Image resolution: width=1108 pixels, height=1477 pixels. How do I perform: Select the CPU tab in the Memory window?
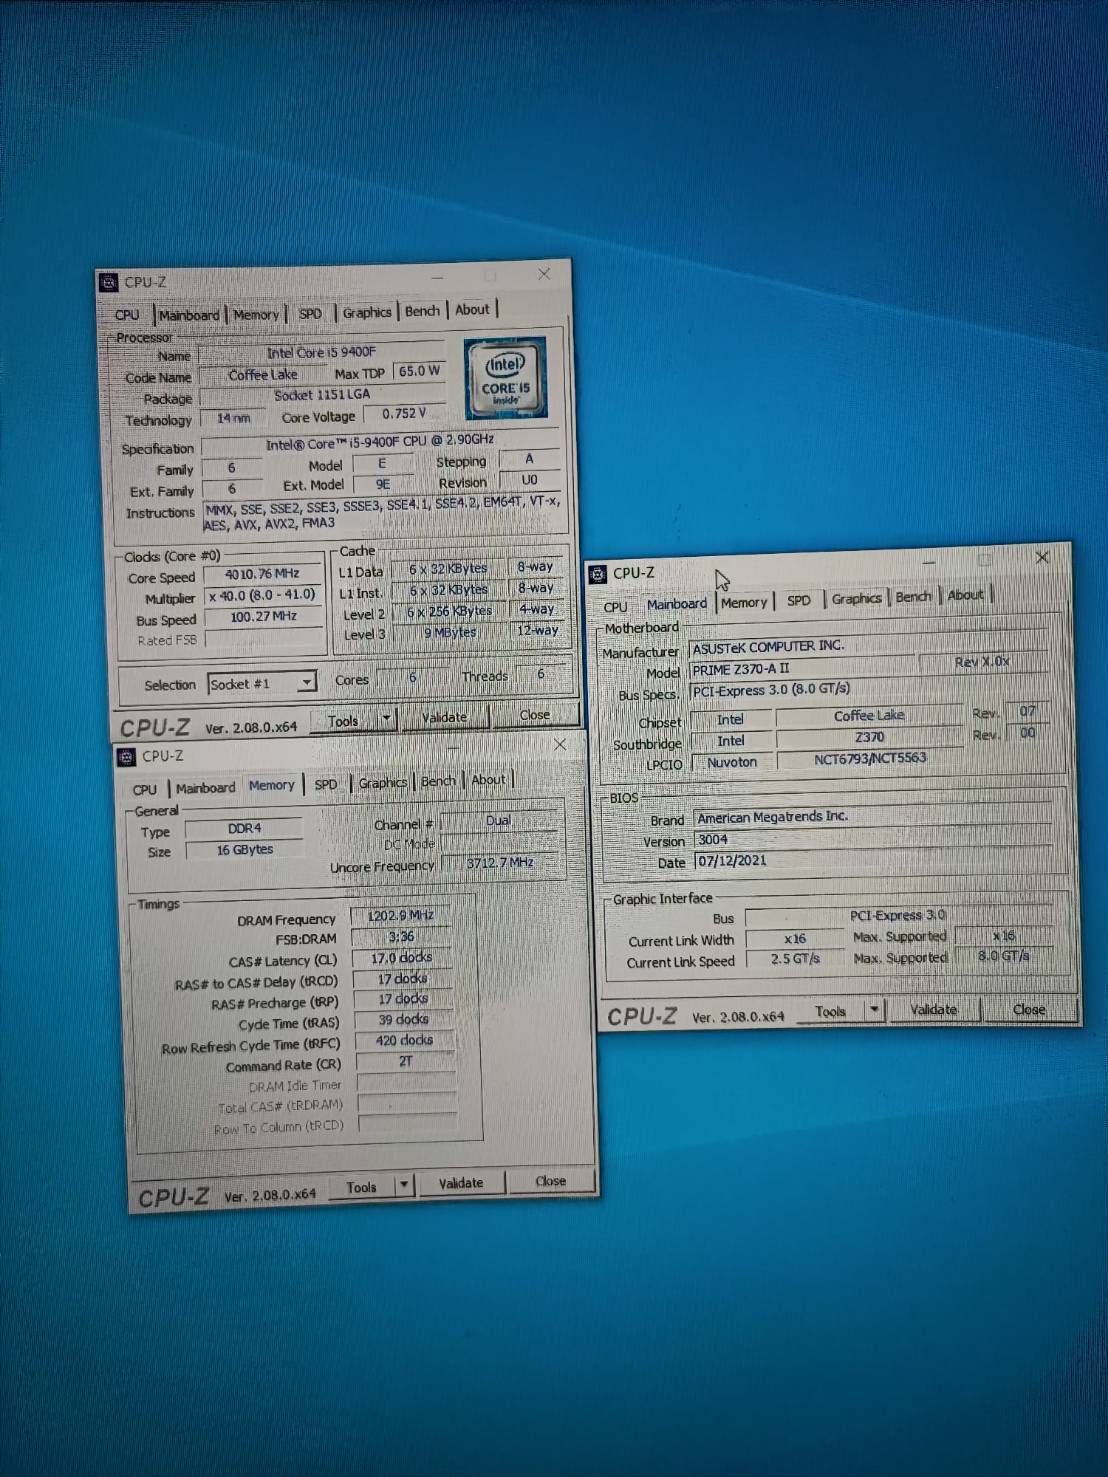point(145,789)
